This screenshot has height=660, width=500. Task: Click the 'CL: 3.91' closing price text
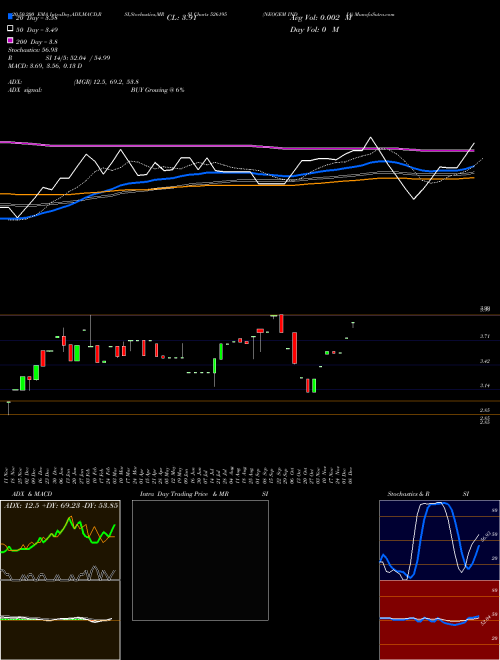182,18
